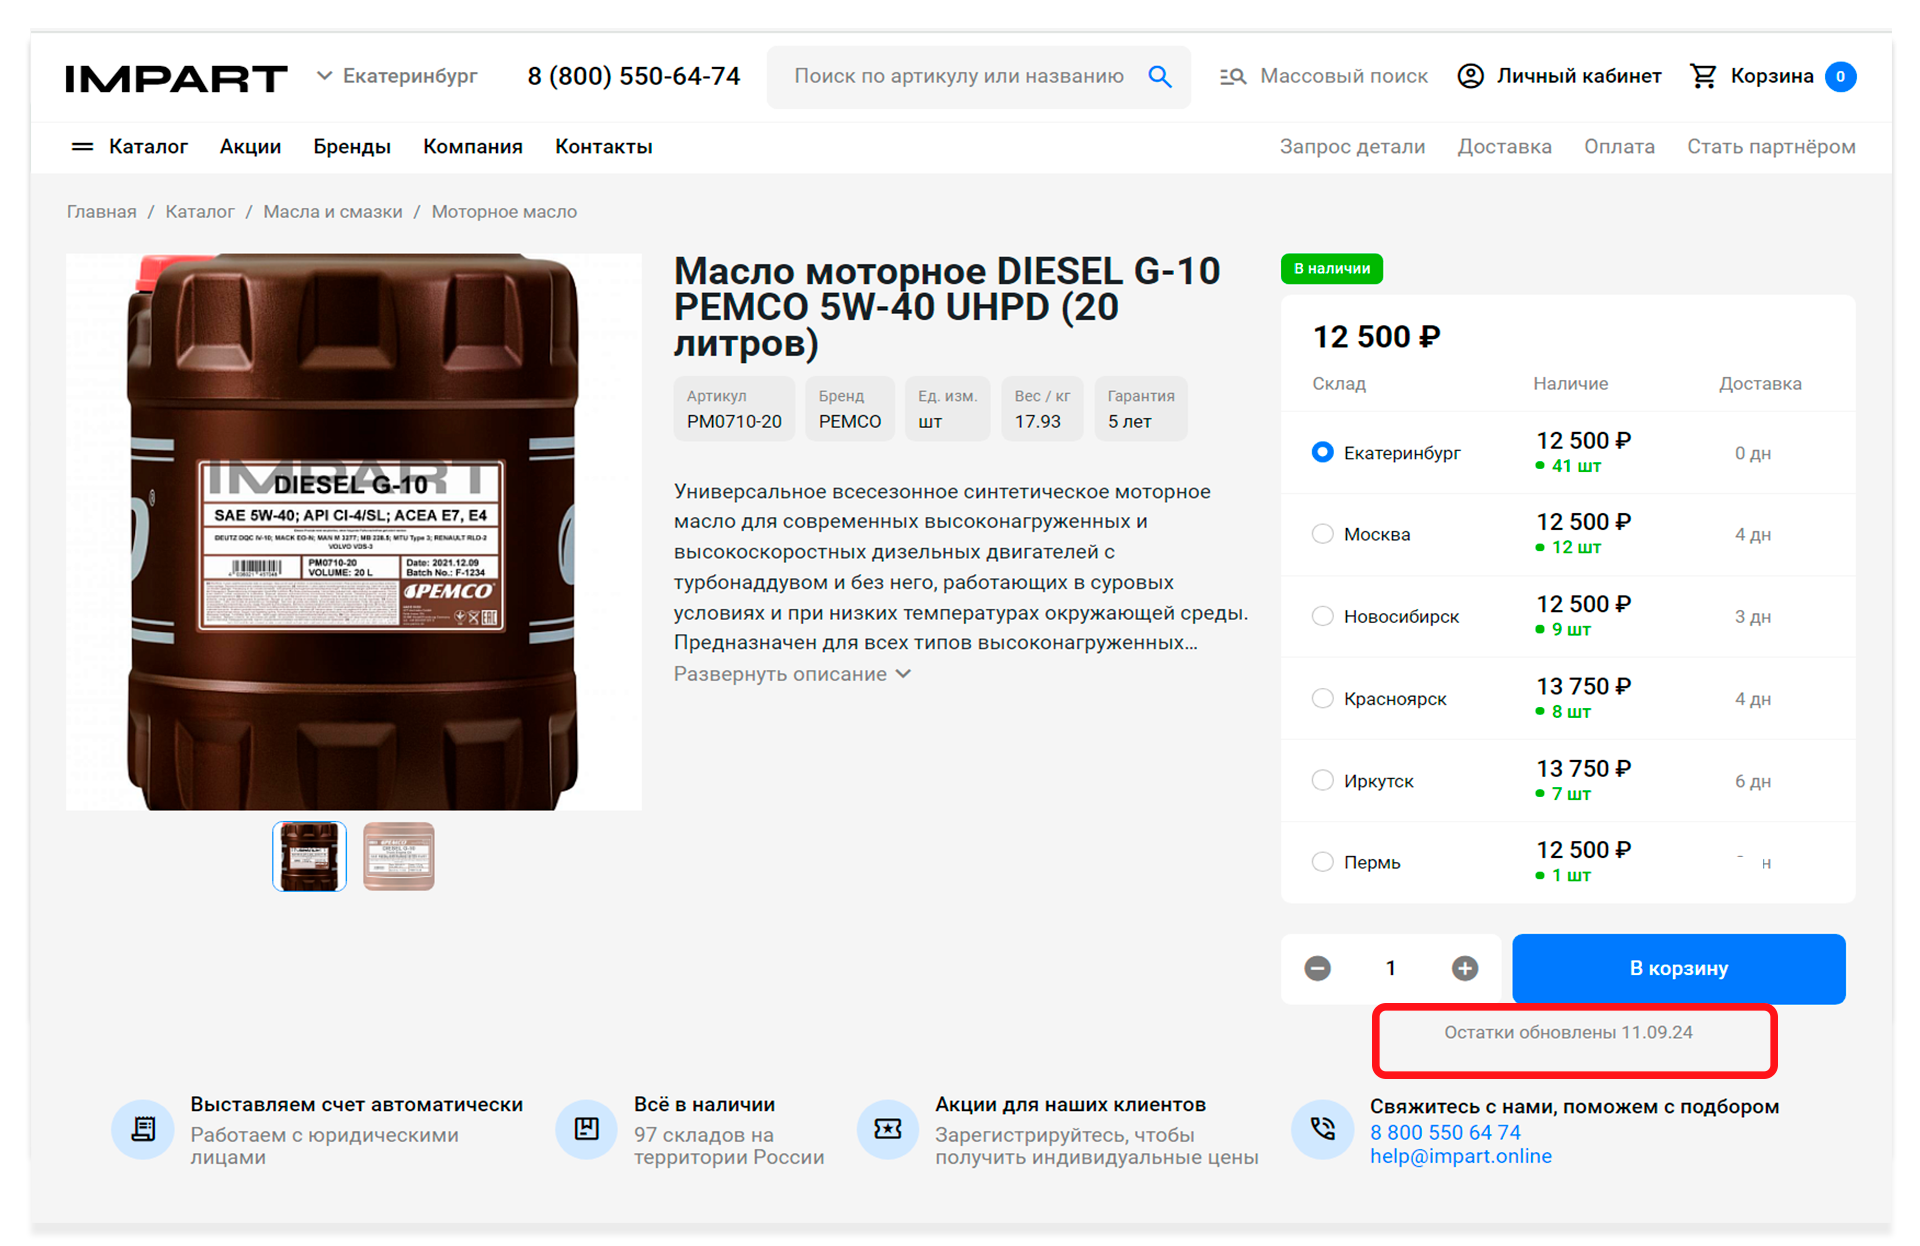The image size is (1920, 1246).
Task: Open the Оплата page link
Action: (x=1619, y=147)
